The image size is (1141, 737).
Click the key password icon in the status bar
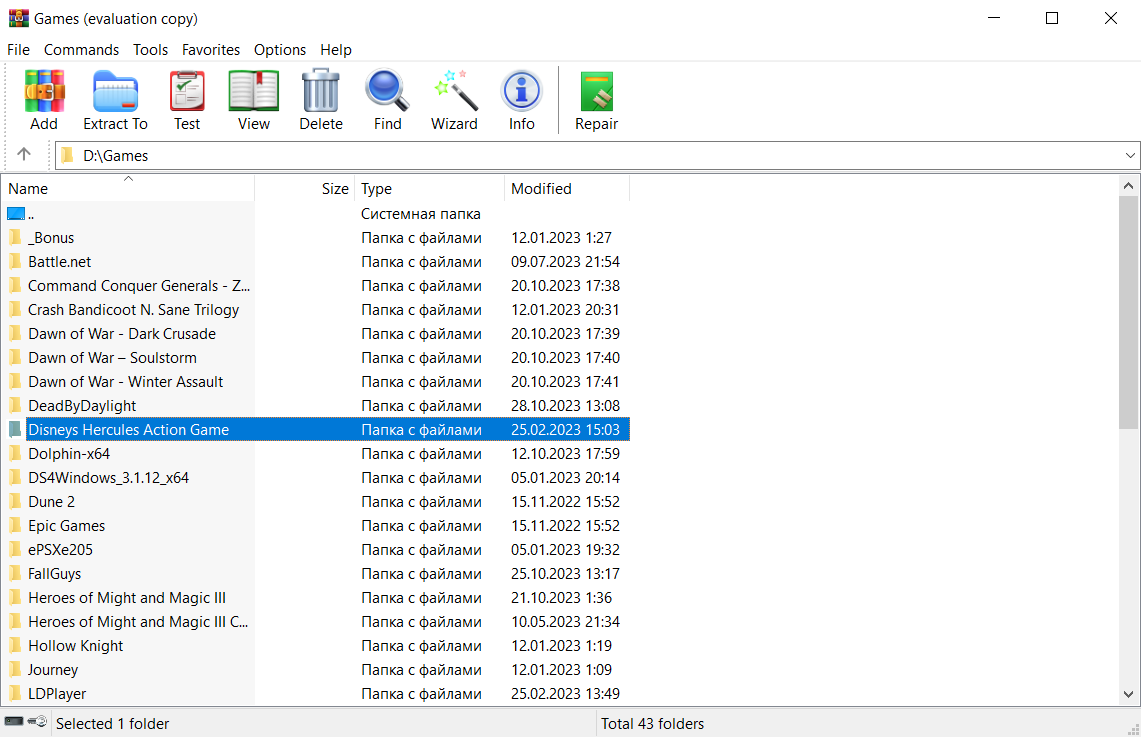click(37, 722)
